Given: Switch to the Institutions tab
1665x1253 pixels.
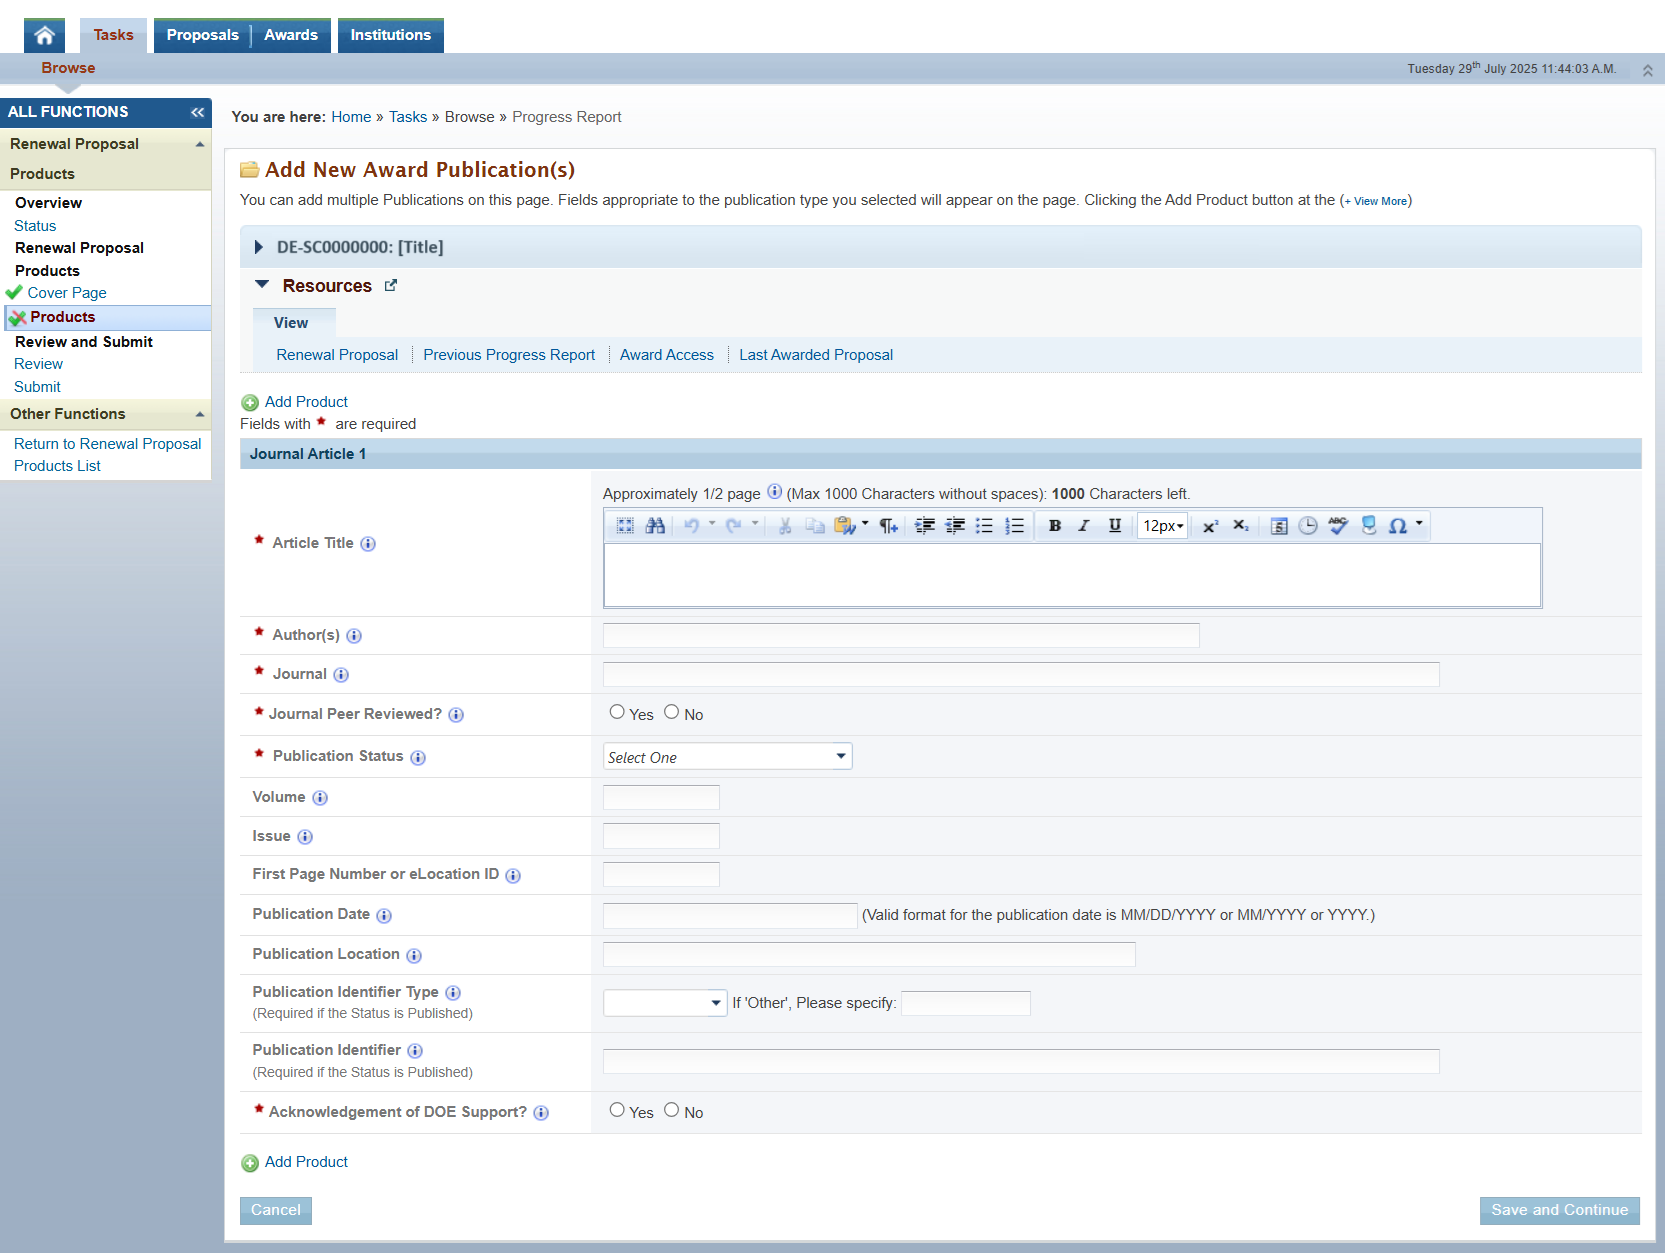Looking at the screenshot, I should point(391,35).
